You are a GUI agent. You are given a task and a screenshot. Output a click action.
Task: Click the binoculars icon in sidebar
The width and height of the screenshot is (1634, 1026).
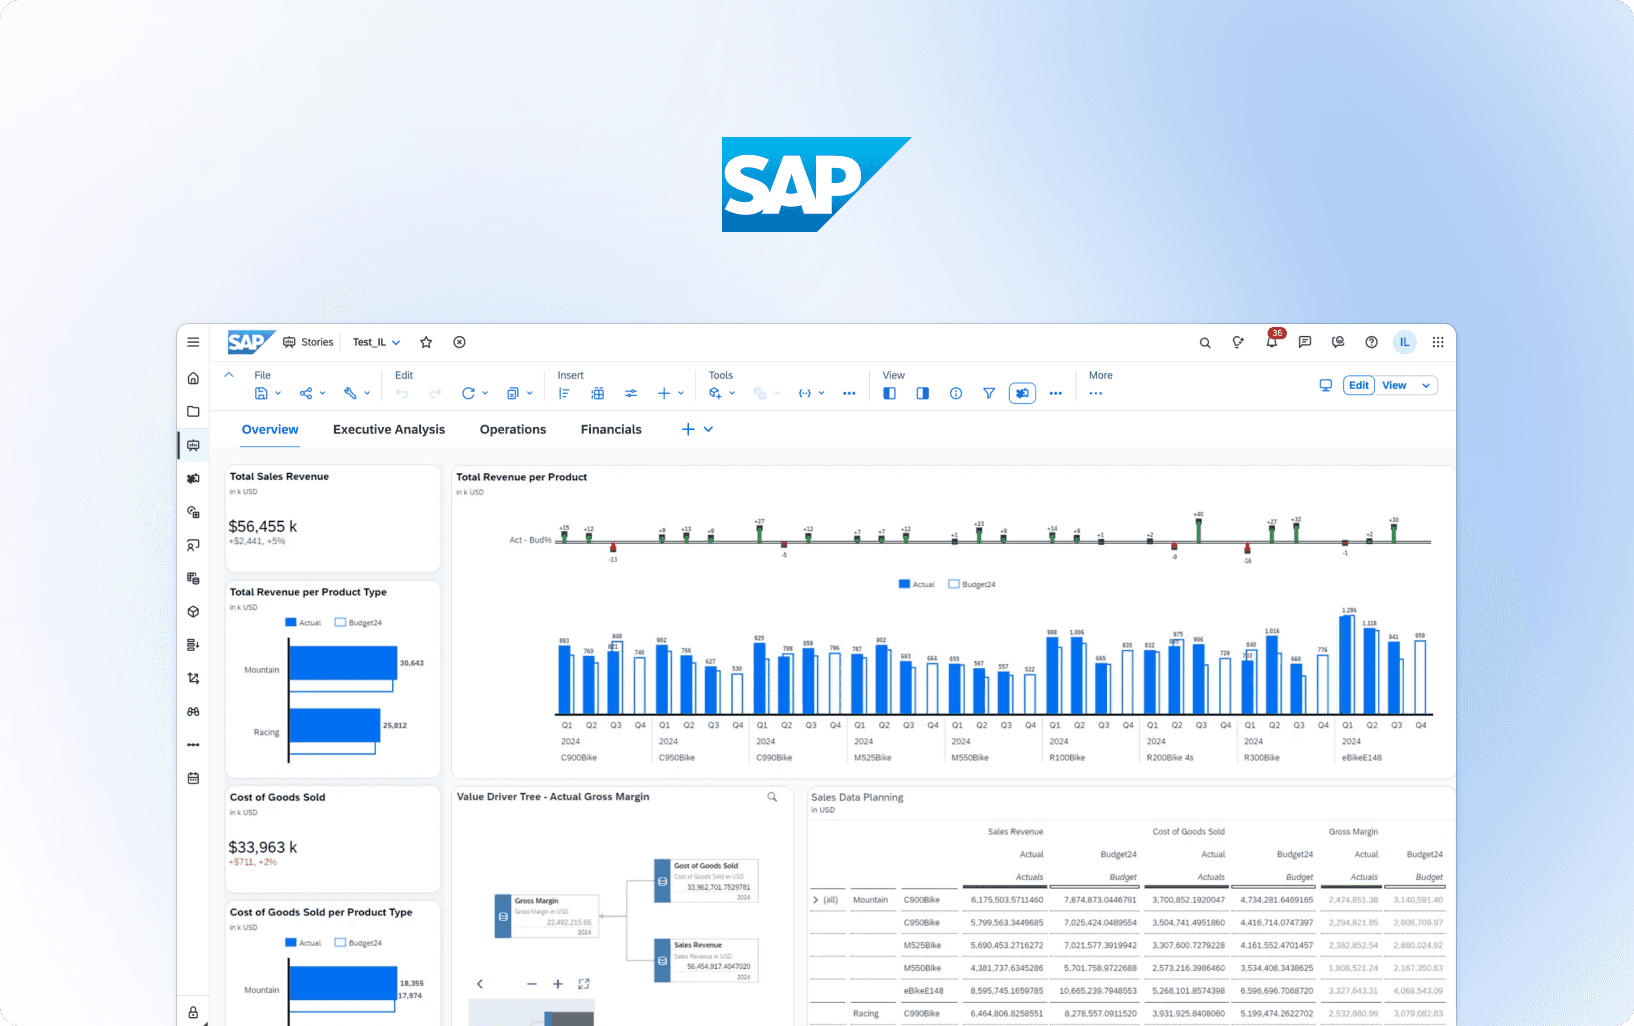pyautogui.click(x=193, y=711)
